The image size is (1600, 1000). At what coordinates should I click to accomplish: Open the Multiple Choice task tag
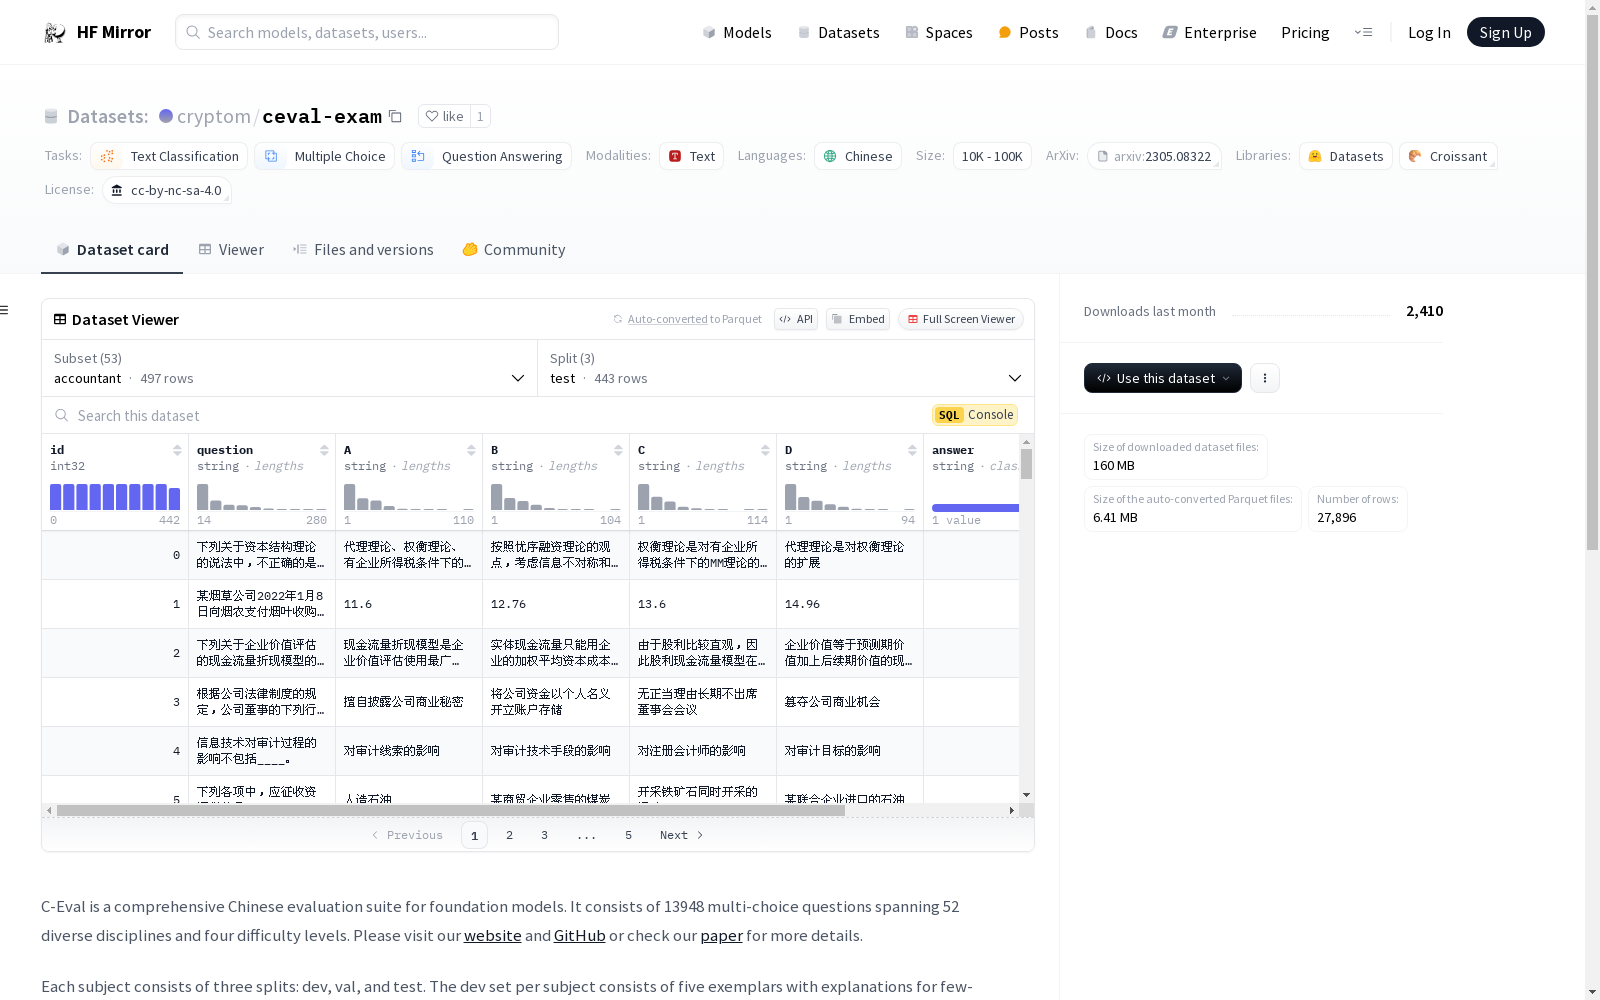tap(324, 156)
